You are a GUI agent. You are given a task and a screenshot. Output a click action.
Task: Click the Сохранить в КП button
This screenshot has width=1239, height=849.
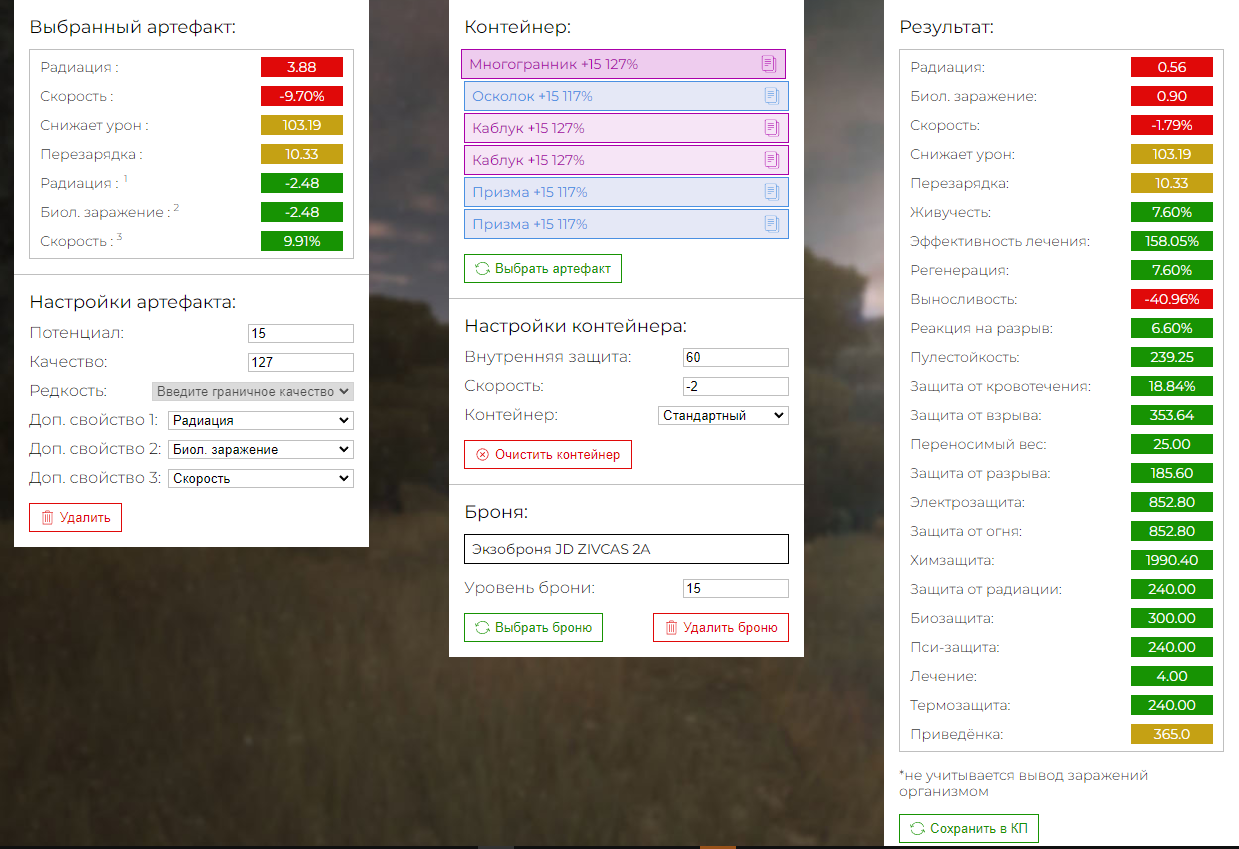click(969, 829)
